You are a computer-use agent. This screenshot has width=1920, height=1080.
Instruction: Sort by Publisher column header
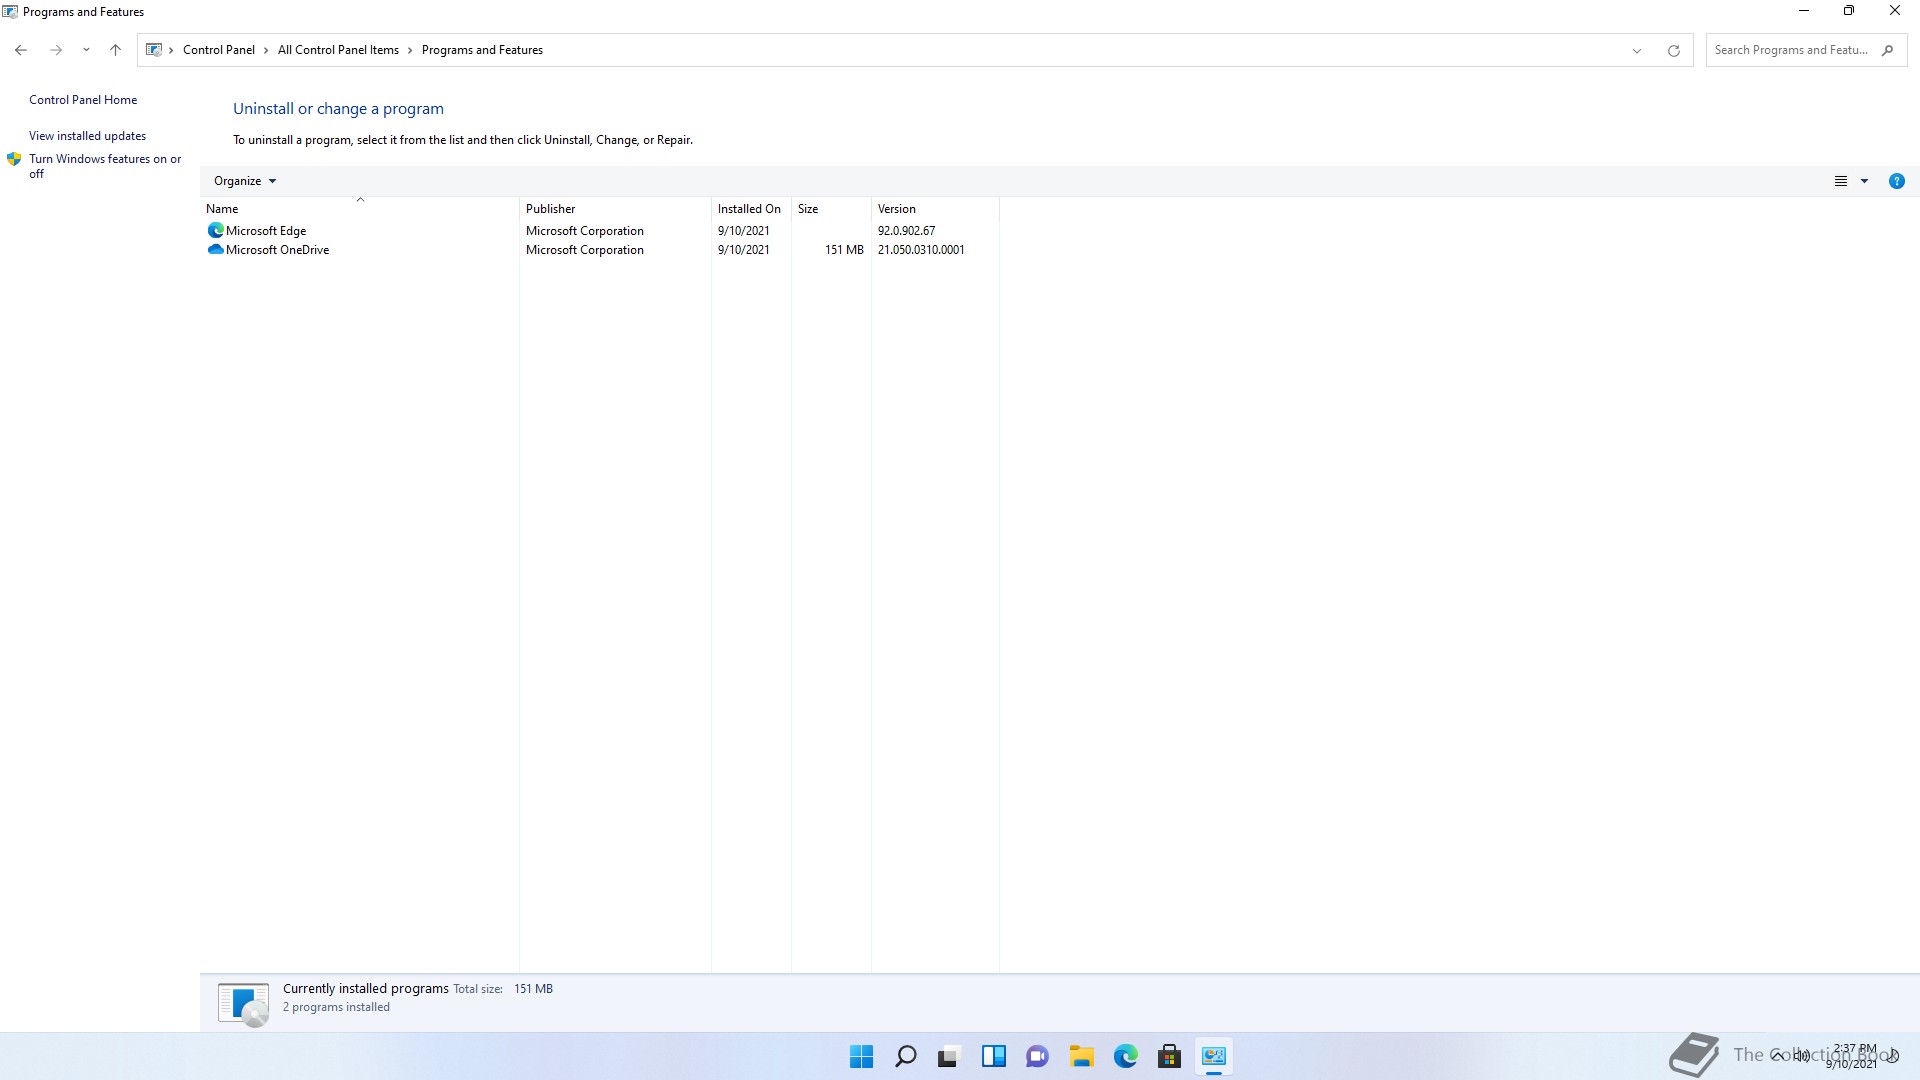coord(615,209)
